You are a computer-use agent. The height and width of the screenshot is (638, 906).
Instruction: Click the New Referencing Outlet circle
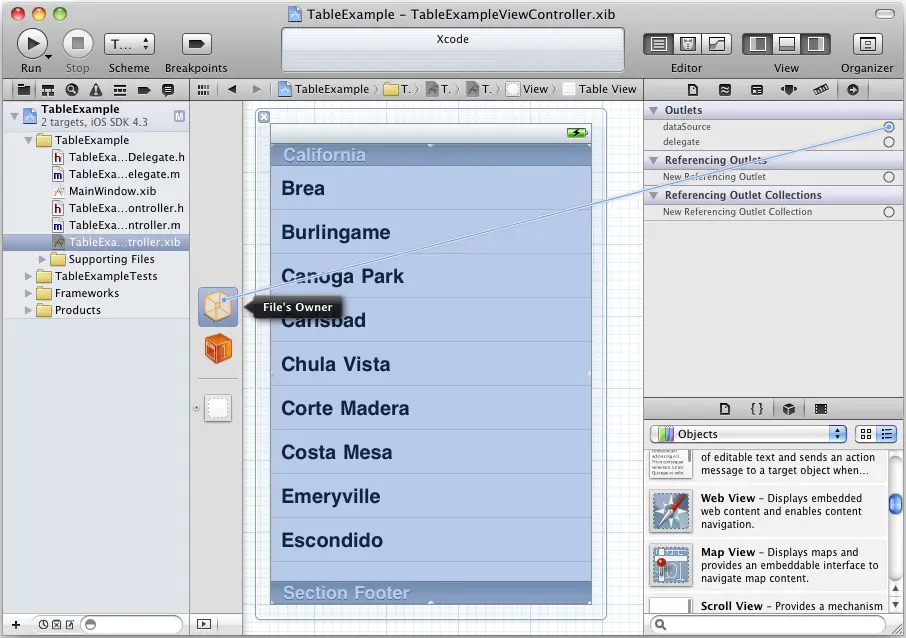coord(888,177)
